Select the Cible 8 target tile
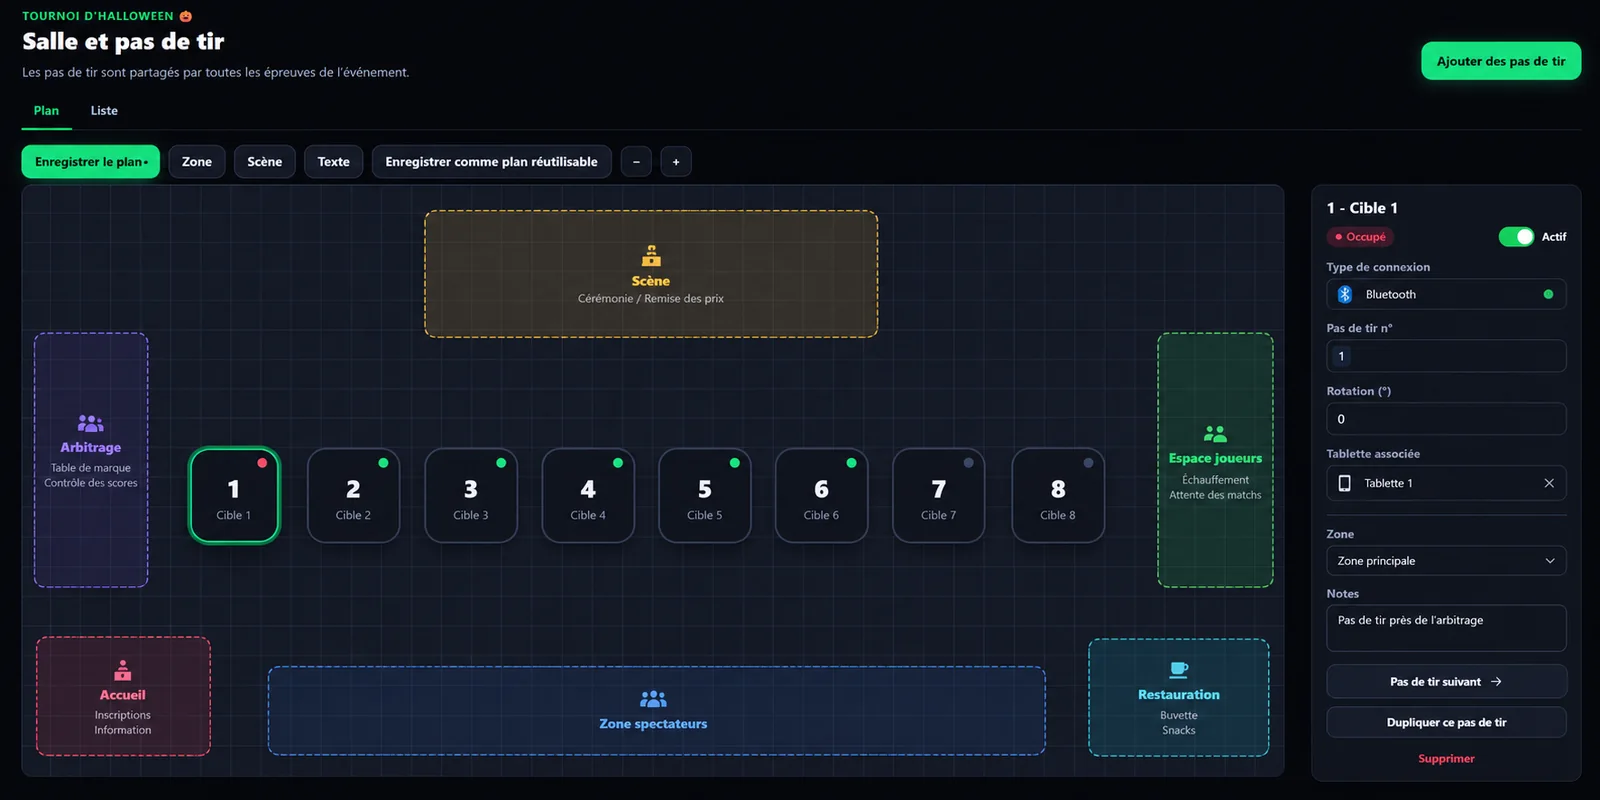Image resolution: width=1600 pixels, height=800 pixels. point(1058,495)
